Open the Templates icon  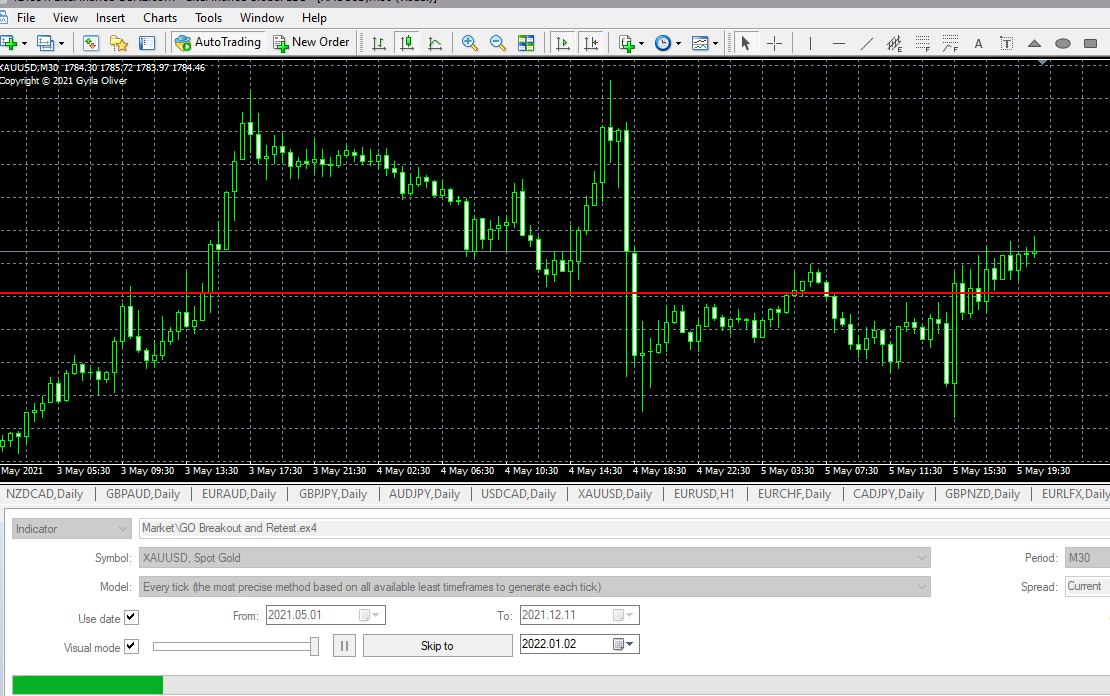tap(699, 43)
